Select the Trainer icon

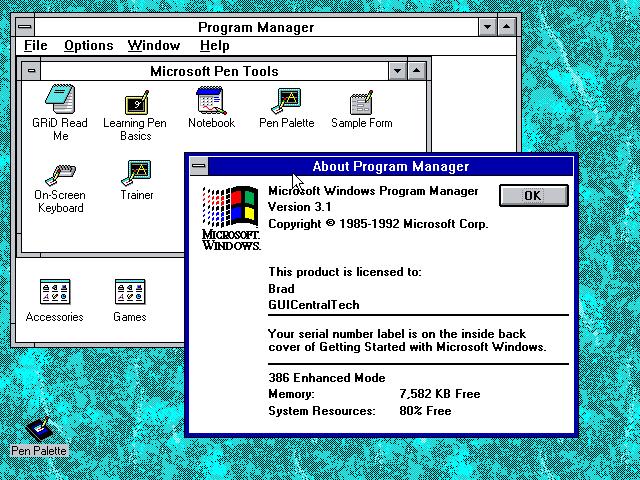(x=136, y=172)
